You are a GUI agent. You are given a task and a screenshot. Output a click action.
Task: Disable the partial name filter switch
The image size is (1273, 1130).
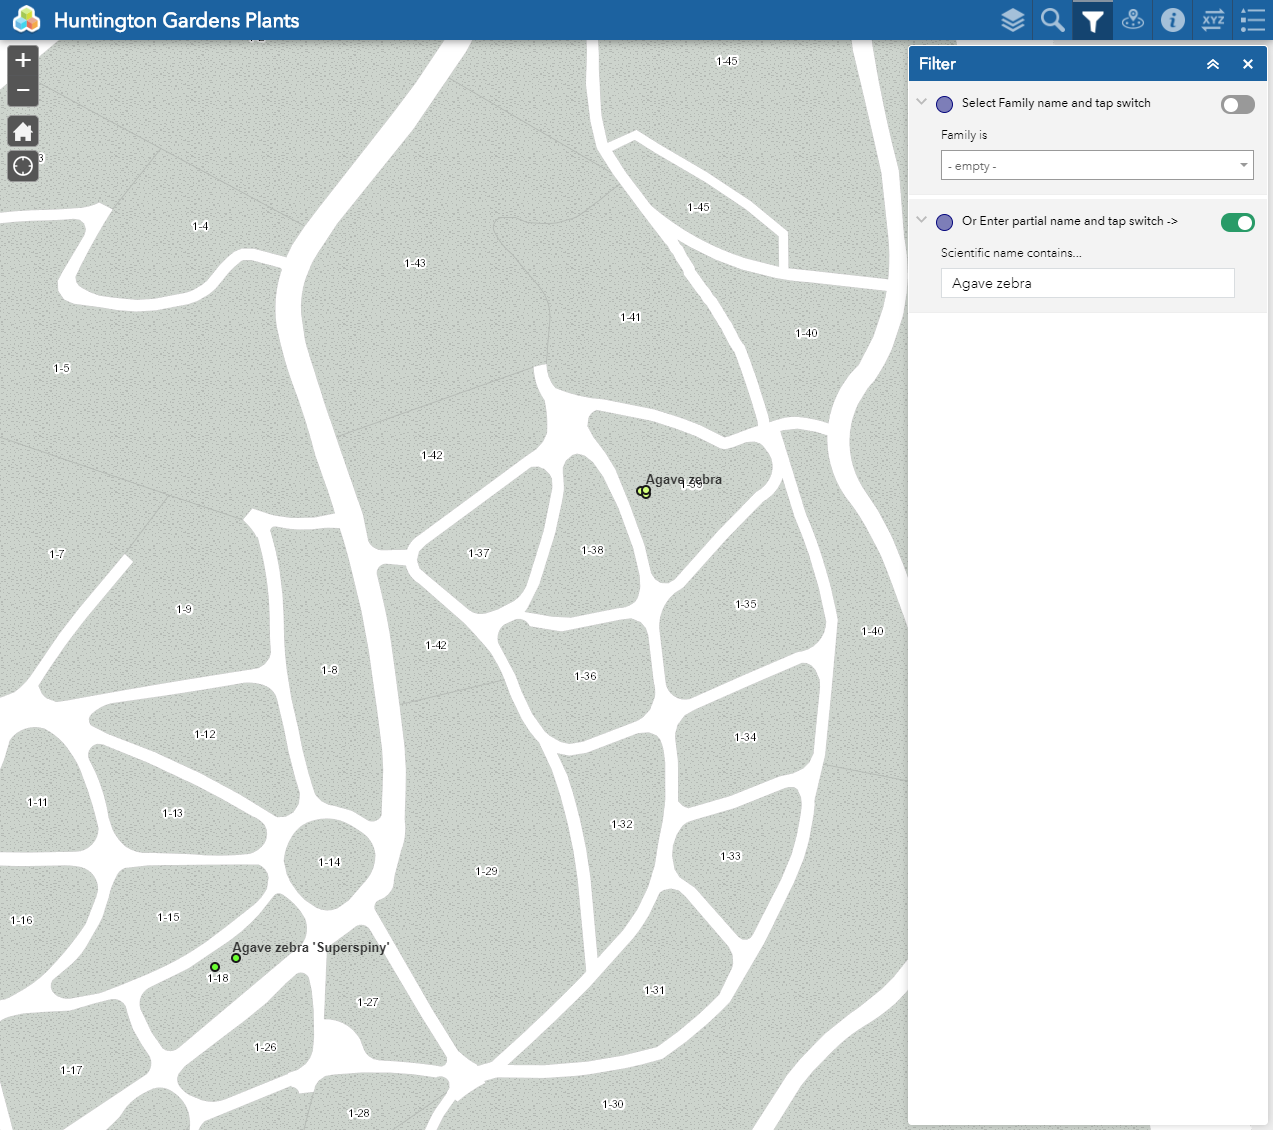tap(1237, 222)
